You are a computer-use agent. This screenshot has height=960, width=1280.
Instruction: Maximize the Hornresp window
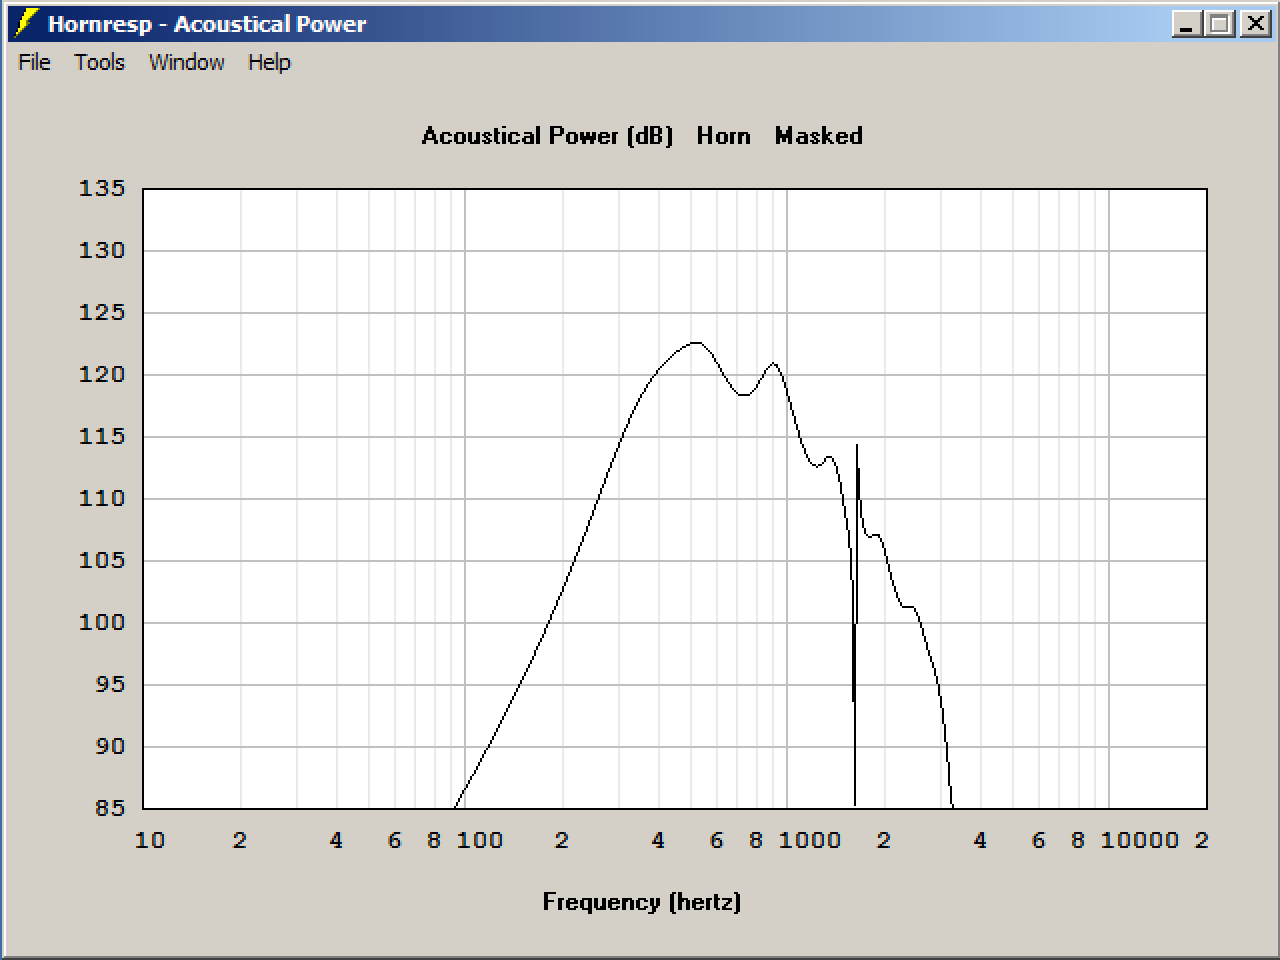(x=1220, y=24)
